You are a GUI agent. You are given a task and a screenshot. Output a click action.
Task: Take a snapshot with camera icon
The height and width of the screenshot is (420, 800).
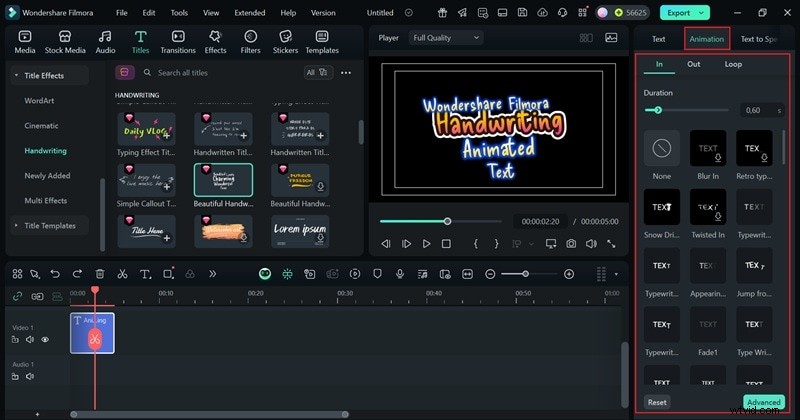click(x=571, y=244)
